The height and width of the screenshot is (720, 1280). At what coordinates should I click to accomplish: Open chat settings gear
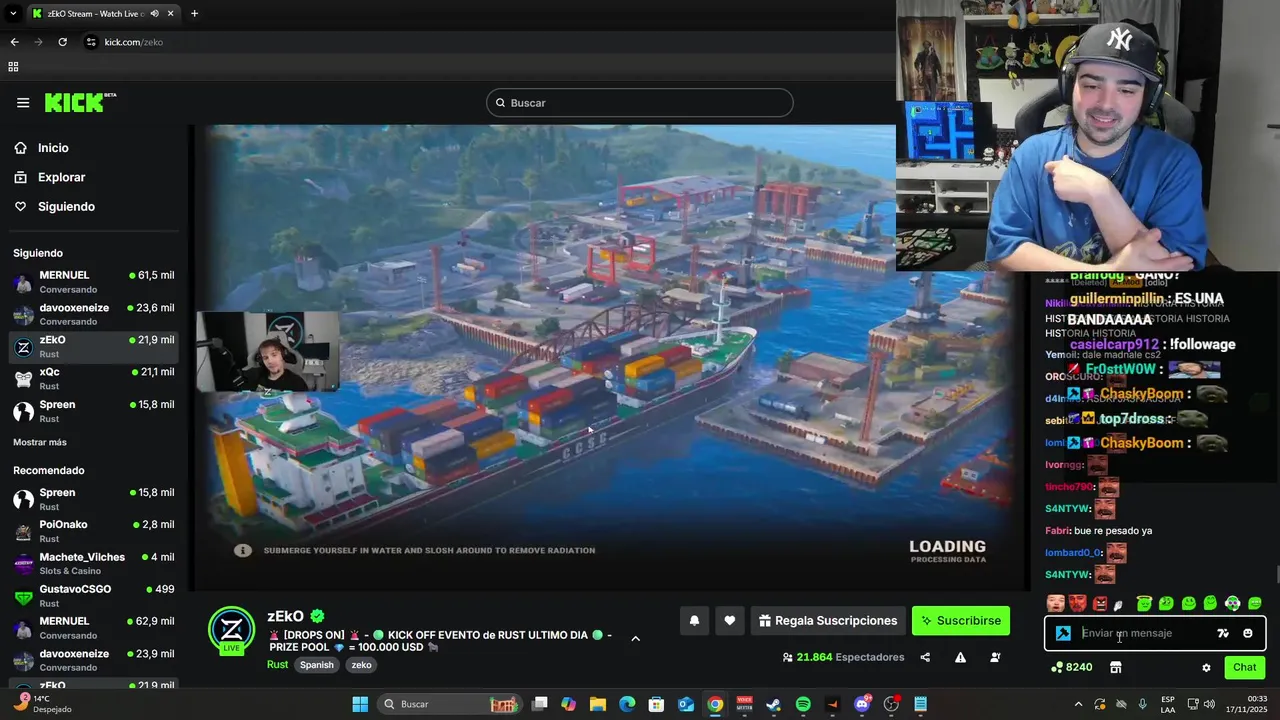pos(1206,668)
